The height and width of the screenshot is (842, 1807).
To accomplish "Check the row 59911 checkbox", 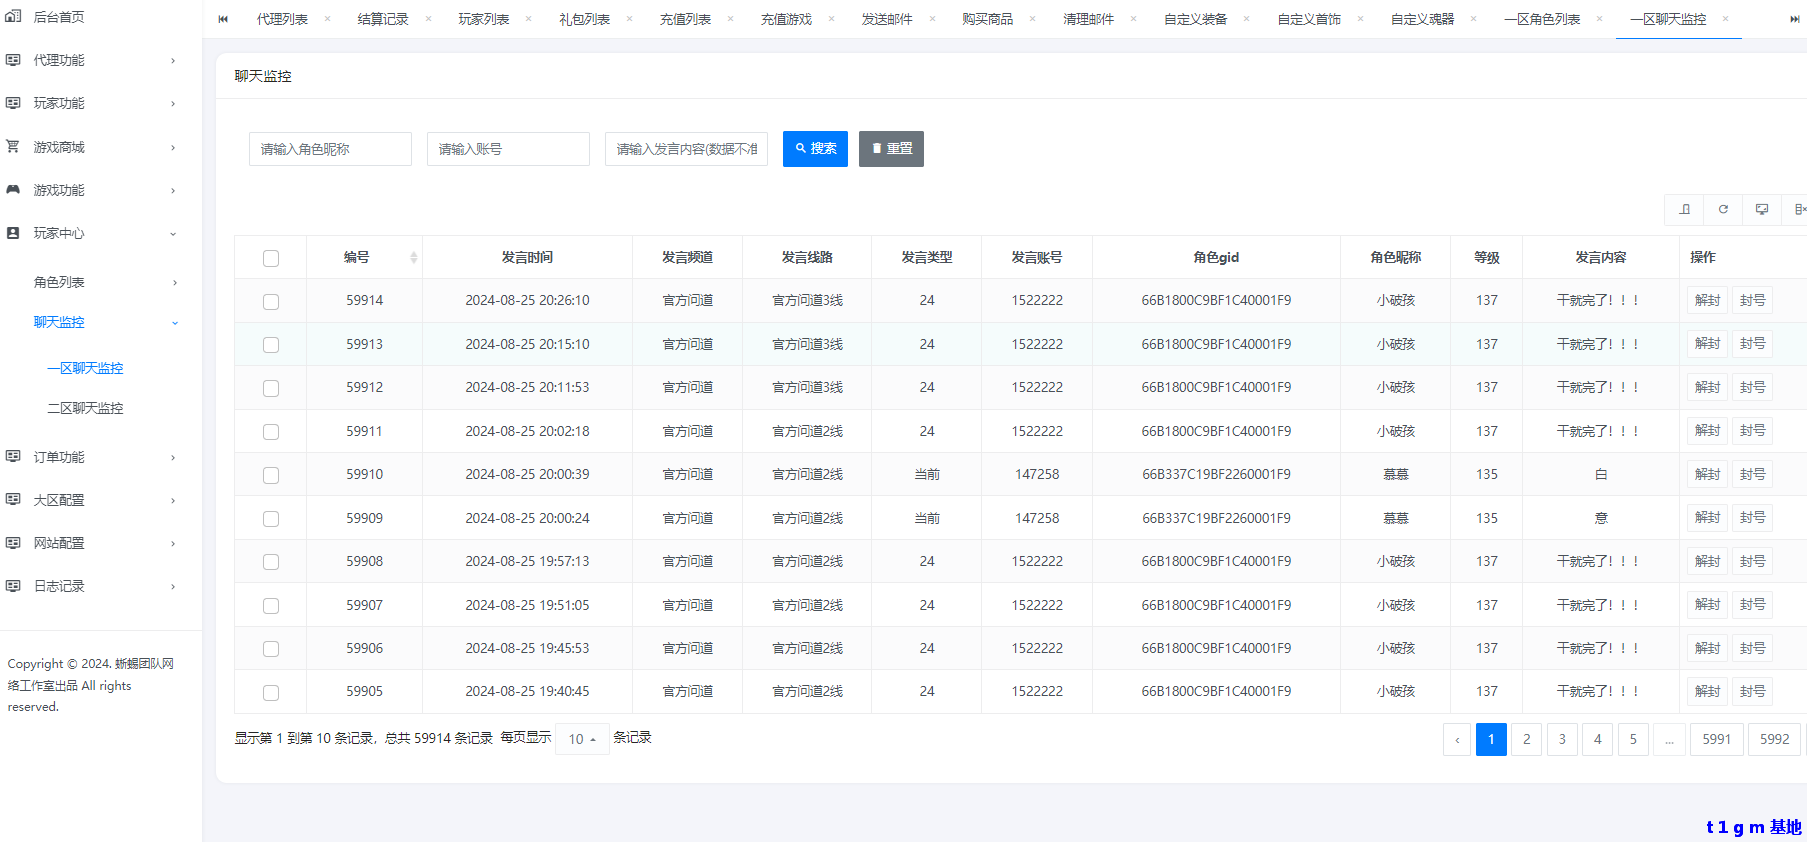I will point(271,432).
